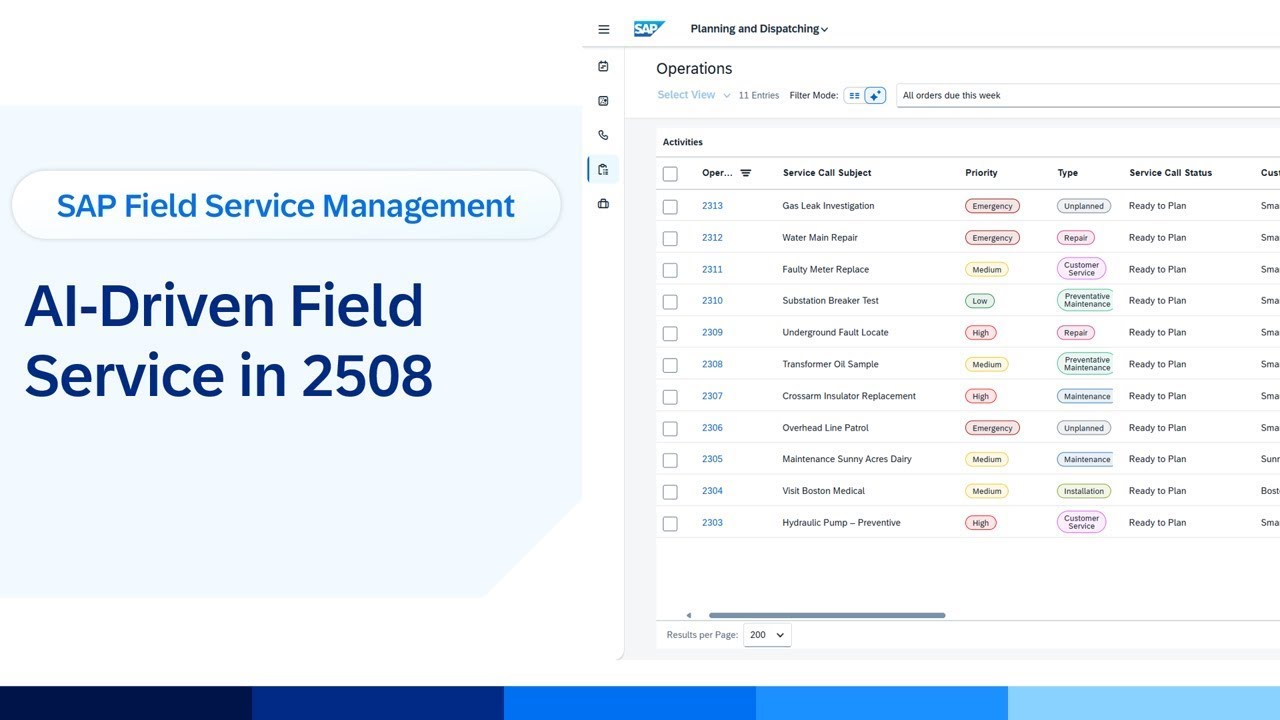Open operation link 2311
Viewport: 1280px width, 720px height.
click(x=712, y=269)
